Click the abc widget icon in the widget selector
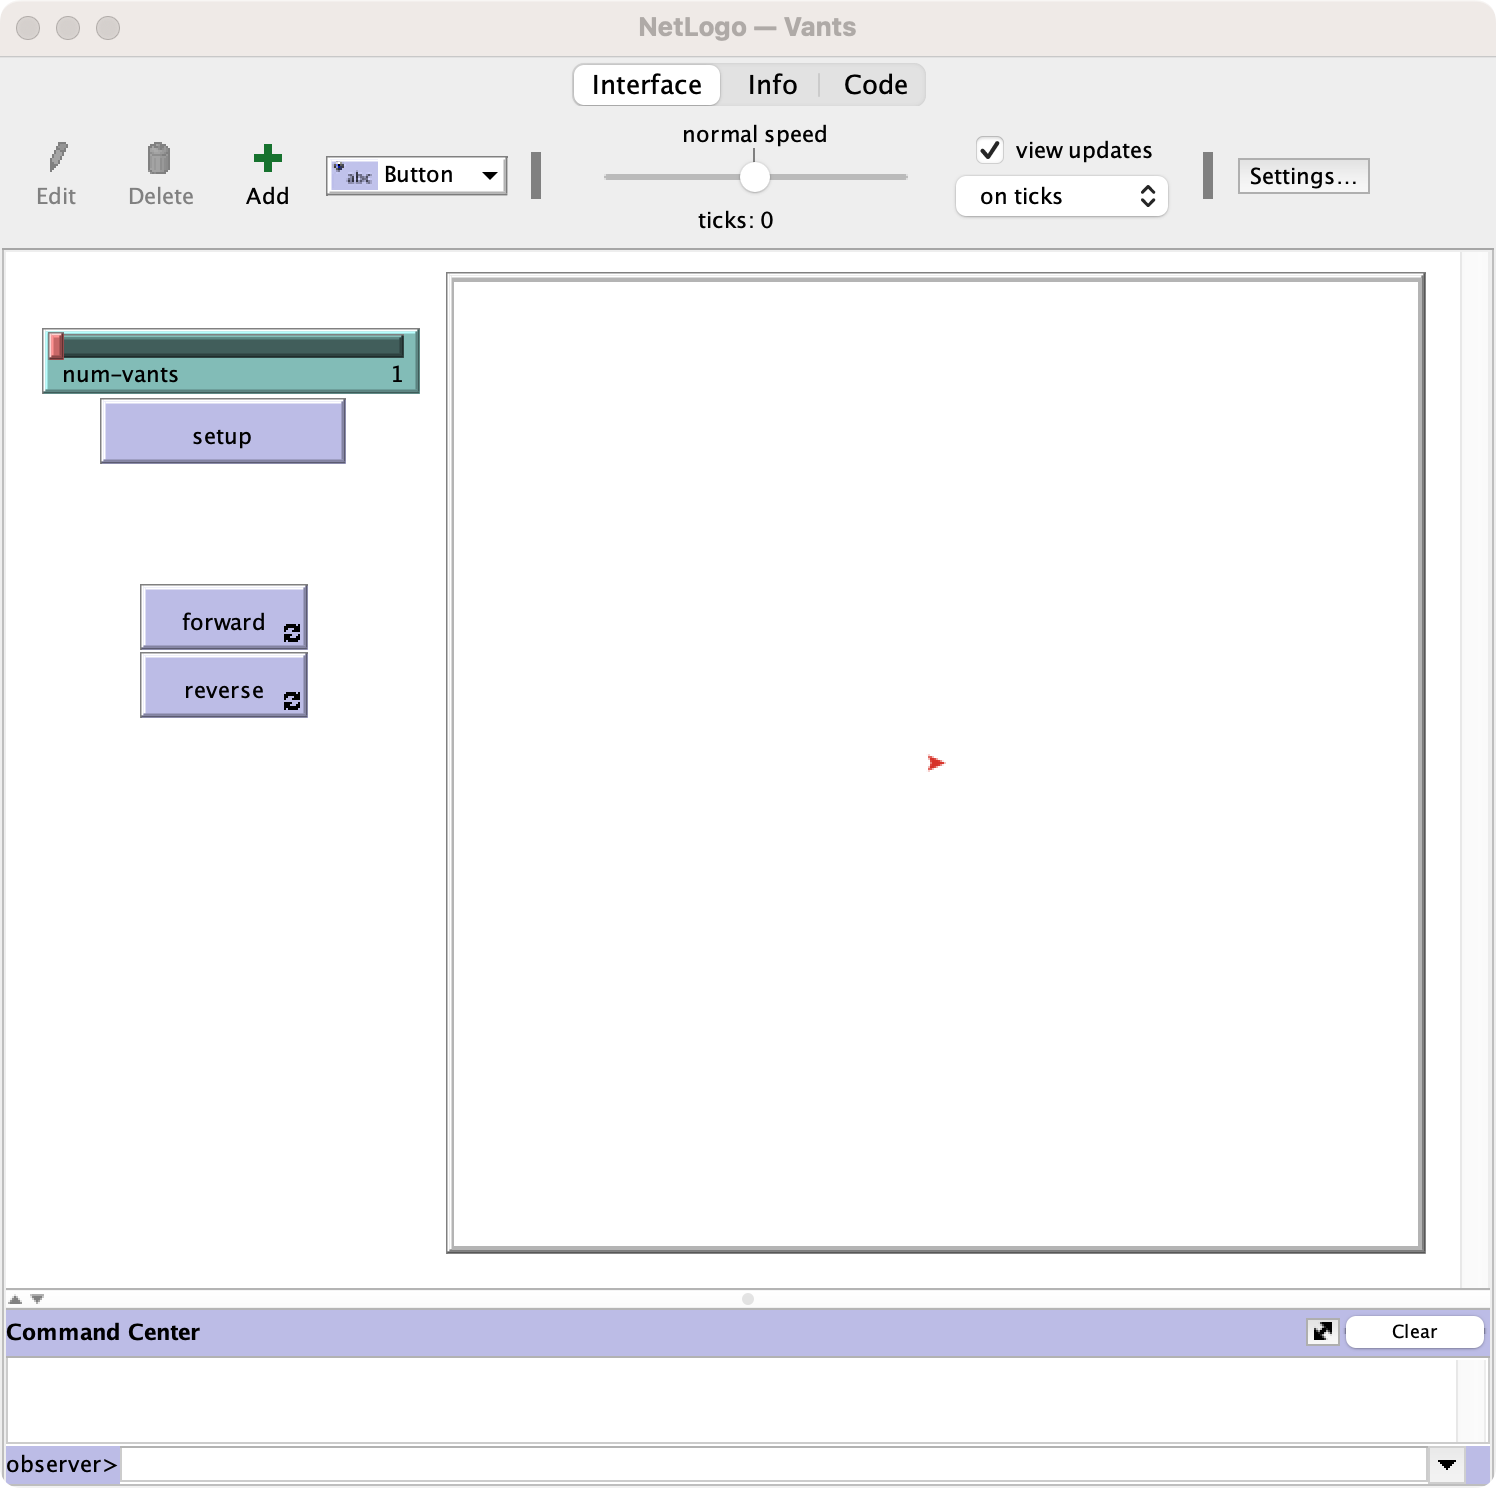 [356, 174]
